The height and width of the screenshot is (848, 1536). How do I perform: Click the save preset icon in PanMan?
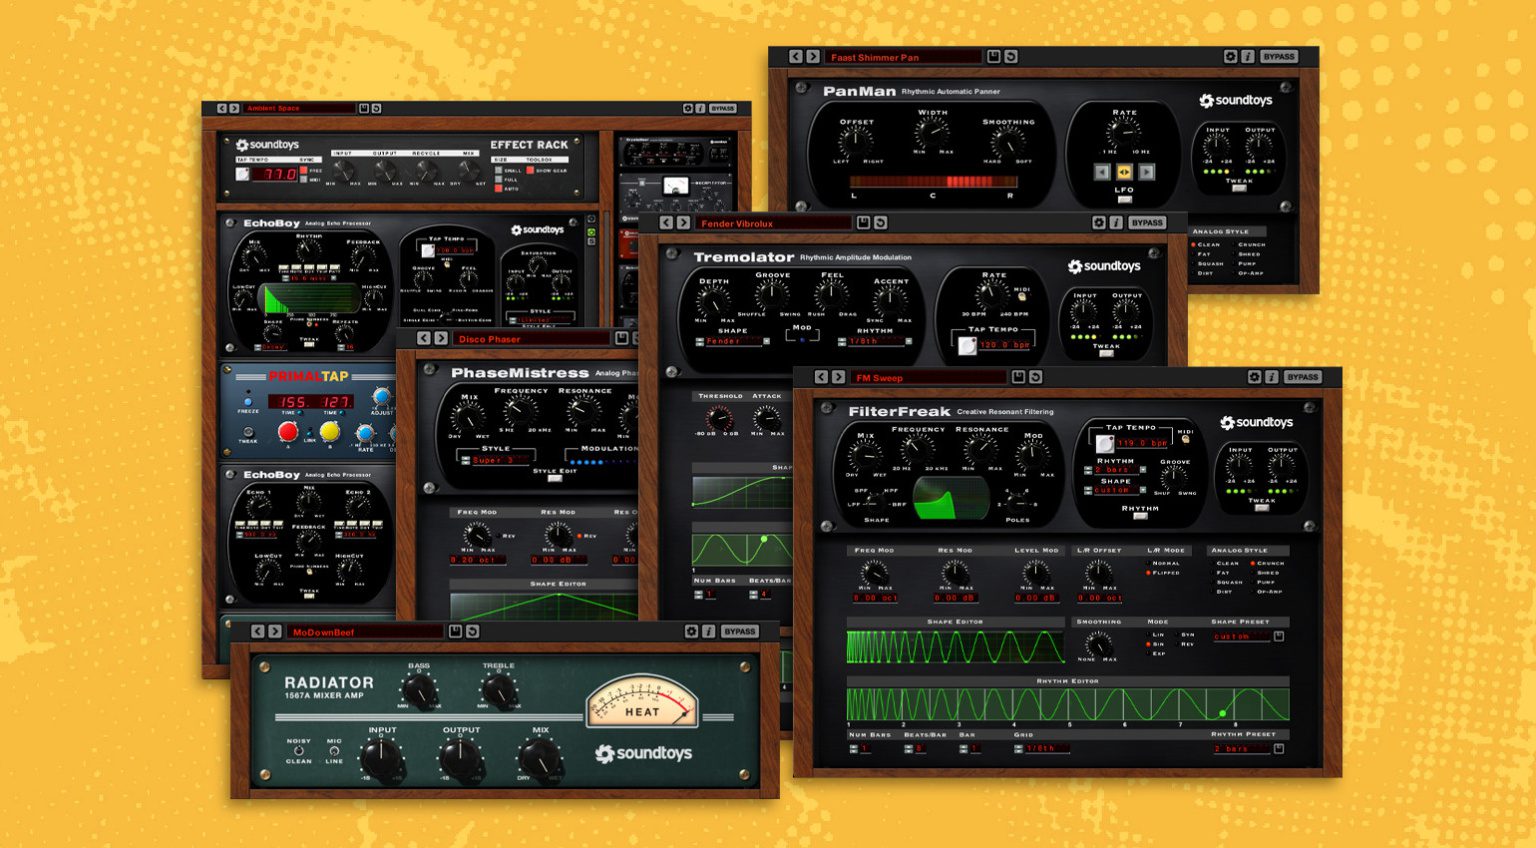993,57
